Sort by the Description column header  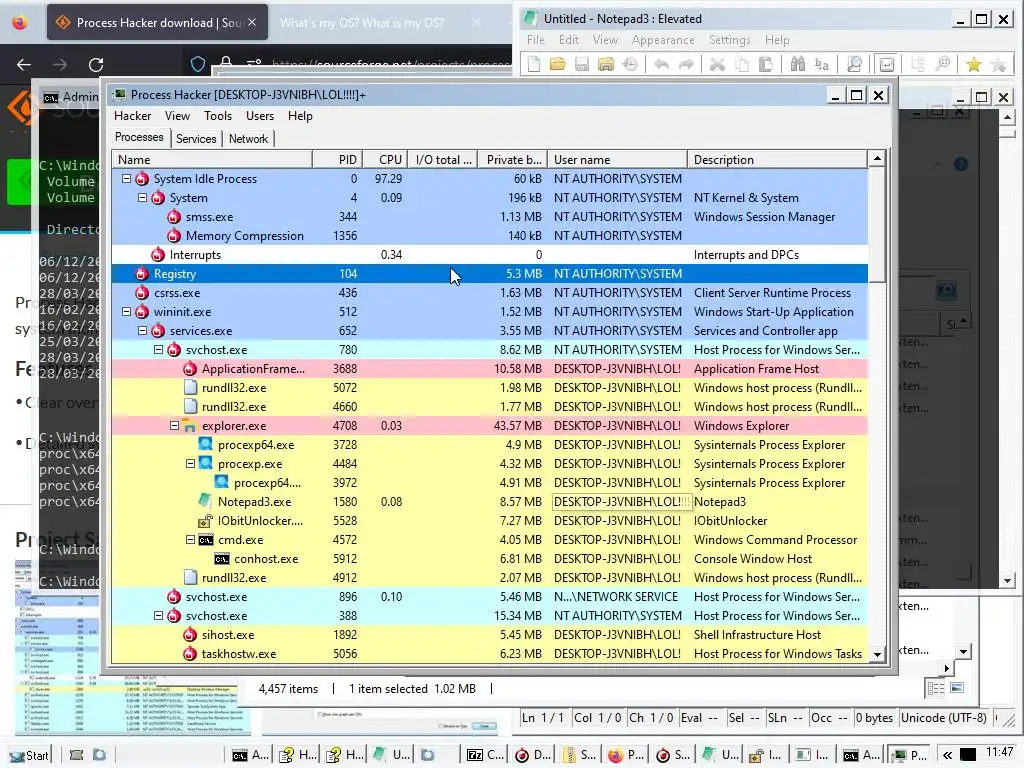pyautogui.click(x=777, y=159)
